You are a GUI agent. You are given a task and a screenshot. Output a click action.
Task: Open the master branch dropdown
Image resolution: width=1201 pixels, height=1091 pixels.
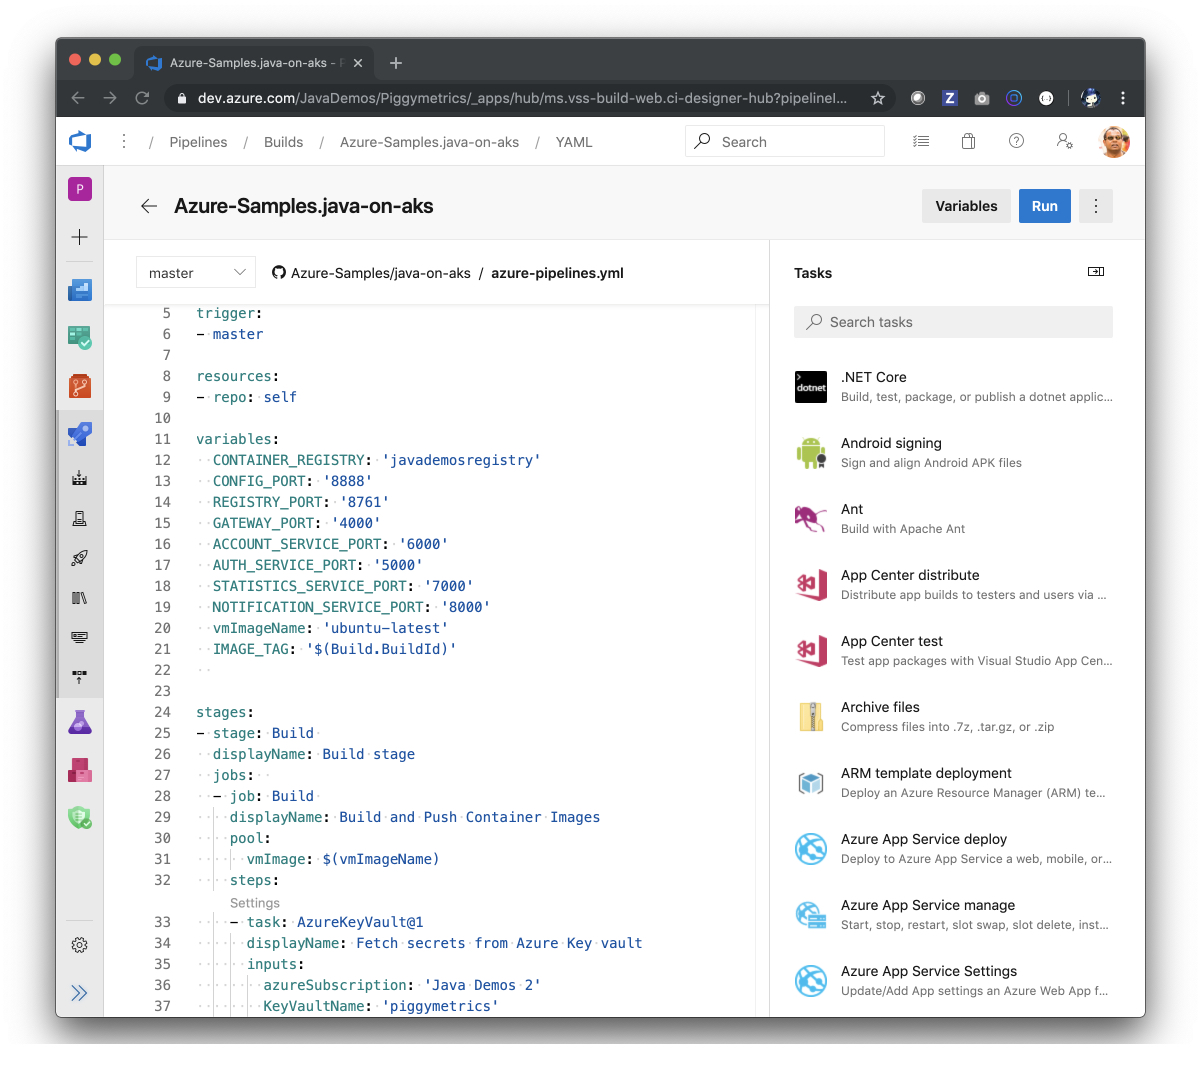coord(196,273)
